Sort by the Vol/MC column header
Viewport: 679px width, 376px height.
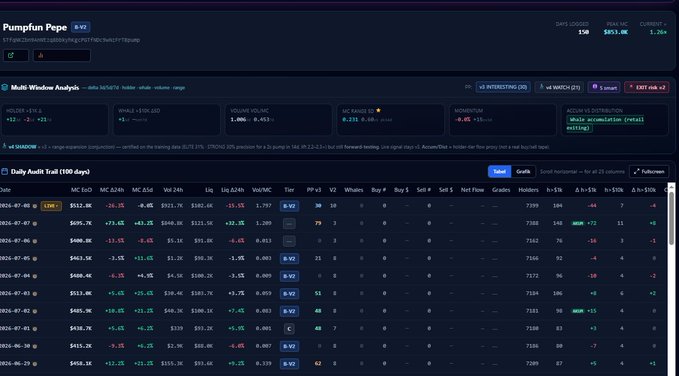pyautogui.click(x=262, y=190)
